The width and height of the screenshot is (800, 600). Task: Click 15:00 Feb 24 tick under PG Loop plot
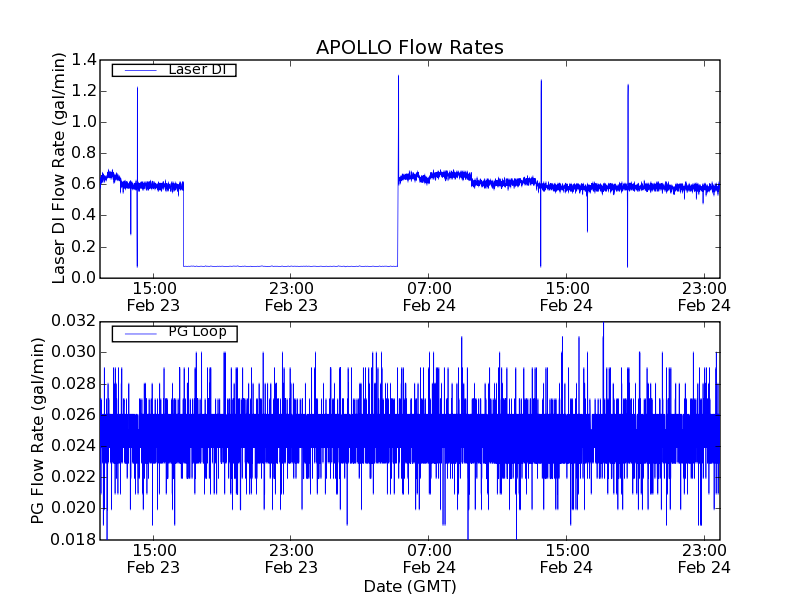567,557
